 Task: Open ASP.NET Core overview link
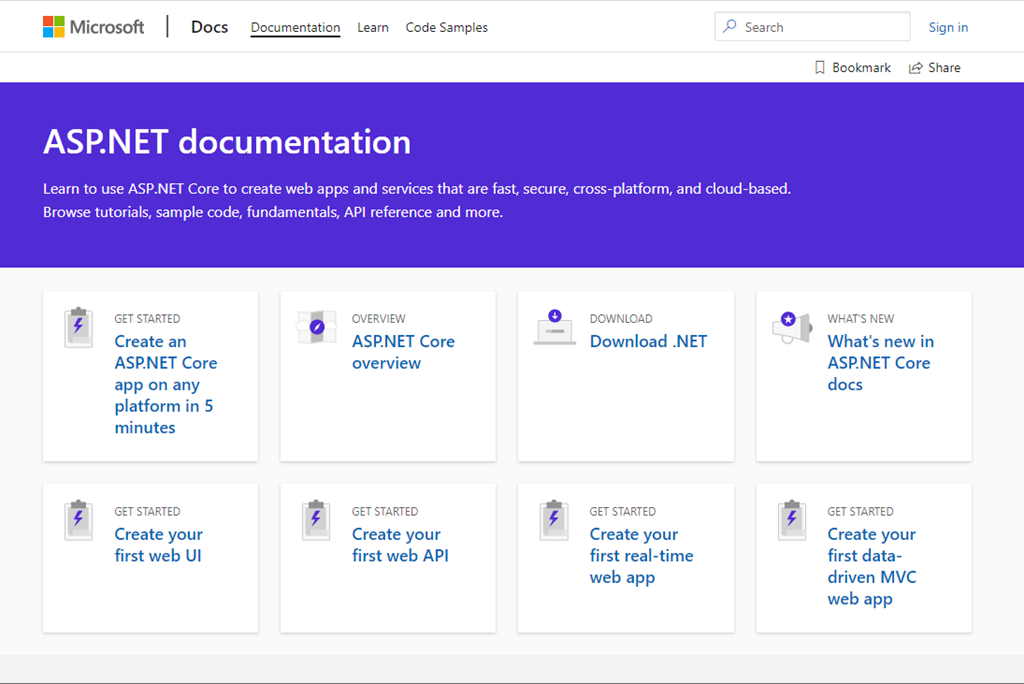404,352
